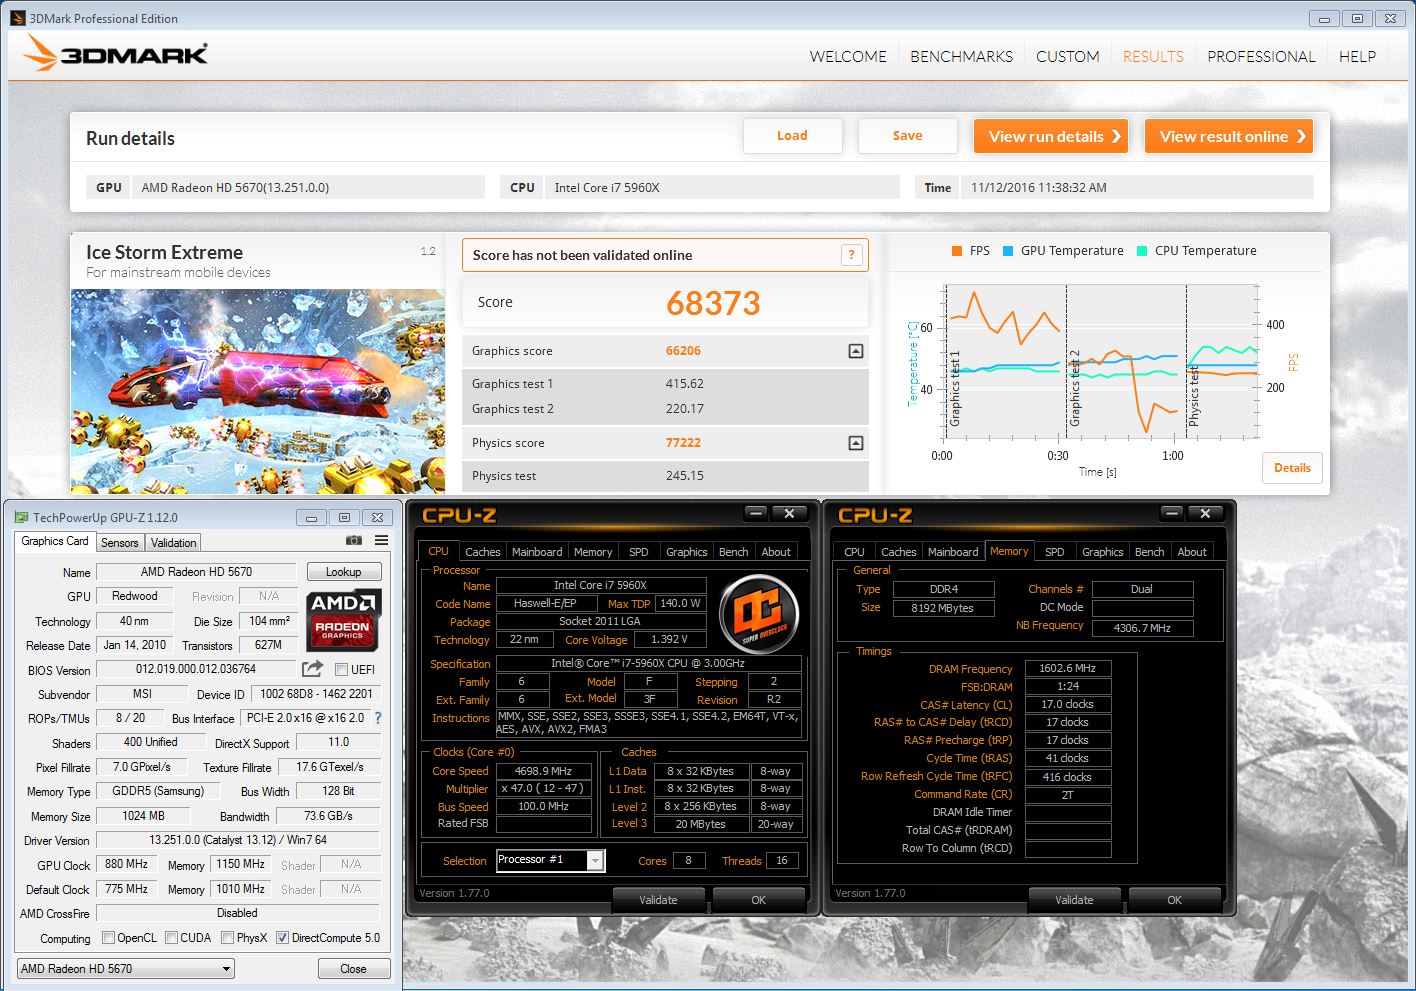Switch to GPU-Z Sensors tab
Viewport: 1416px width, 991px height.
pos(120,543)
